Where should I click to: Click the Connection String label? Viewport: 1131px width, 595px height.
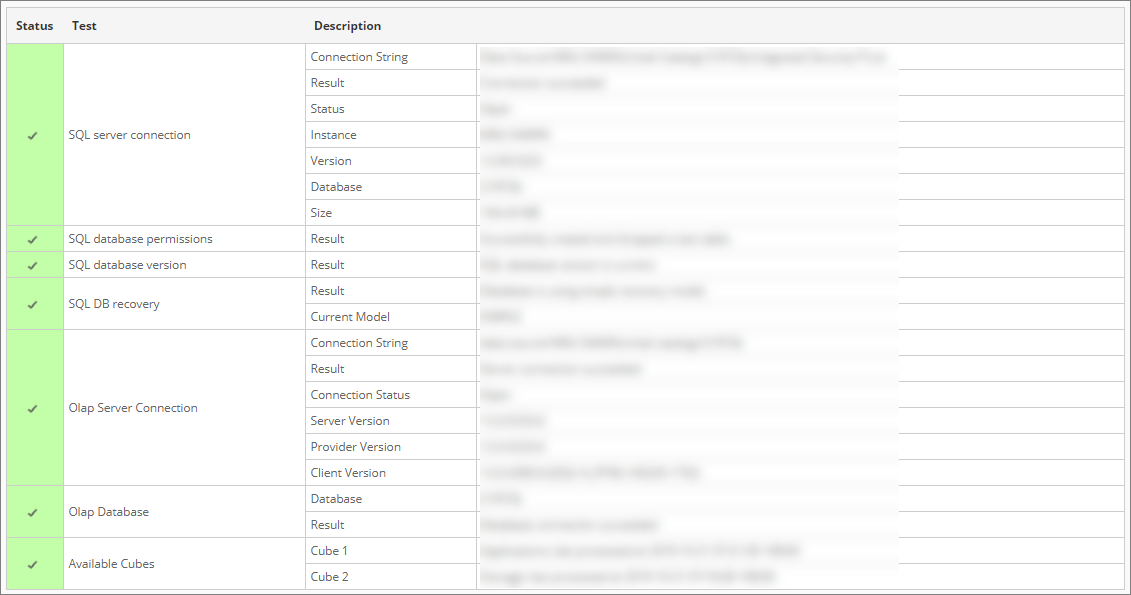[x=359, y=57]
